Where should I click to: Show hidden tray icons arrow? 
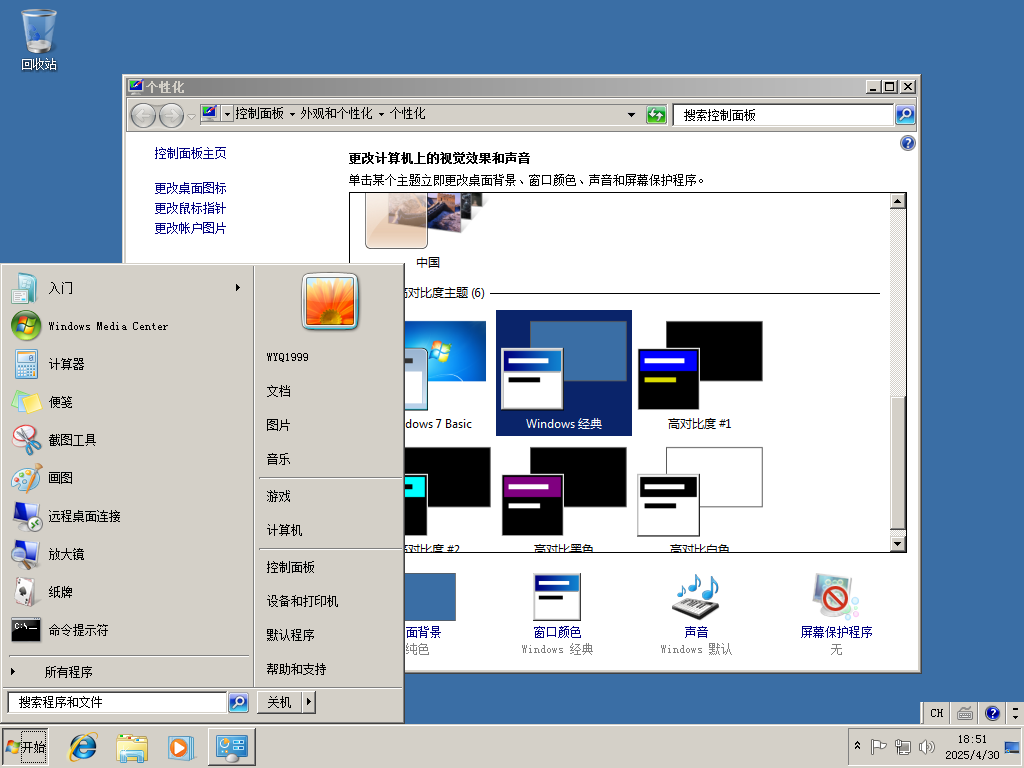coord(857,746)
